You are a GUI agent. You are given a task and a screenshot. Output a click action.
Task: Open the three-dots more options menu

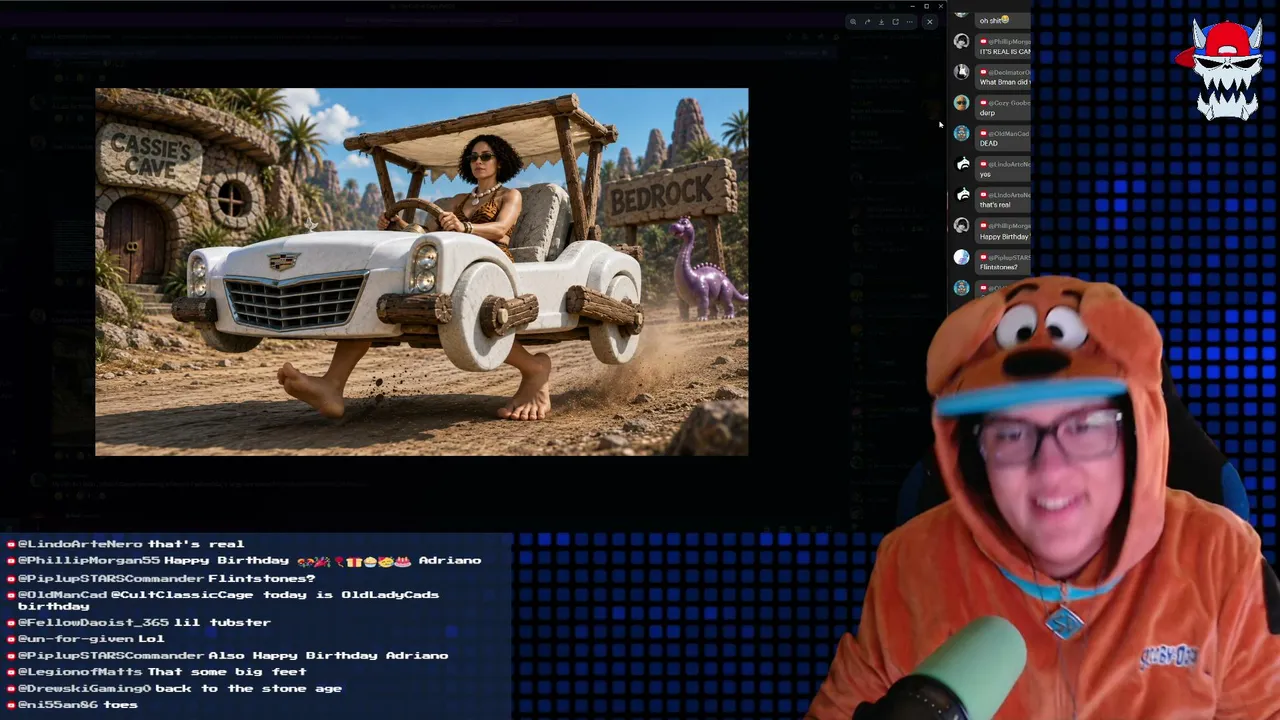click(909, 22)
